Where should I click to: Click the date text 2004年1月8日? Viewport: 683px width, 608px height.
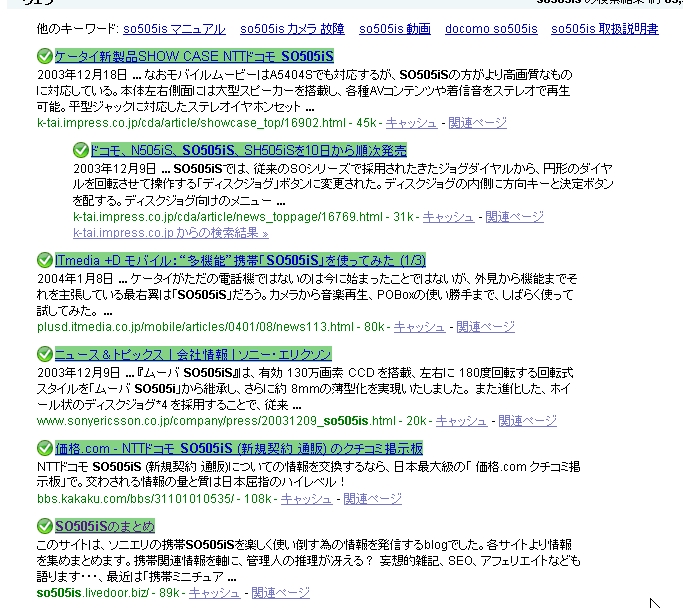coord(75,279)
